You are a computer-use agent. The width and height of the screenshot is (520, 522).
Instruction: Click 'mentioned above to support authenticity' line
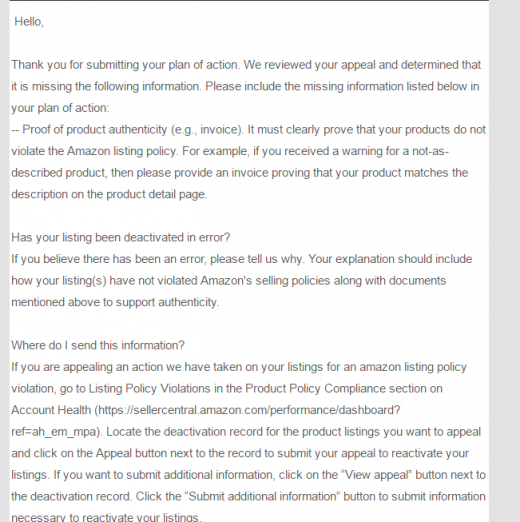click(x=115, y=302)
